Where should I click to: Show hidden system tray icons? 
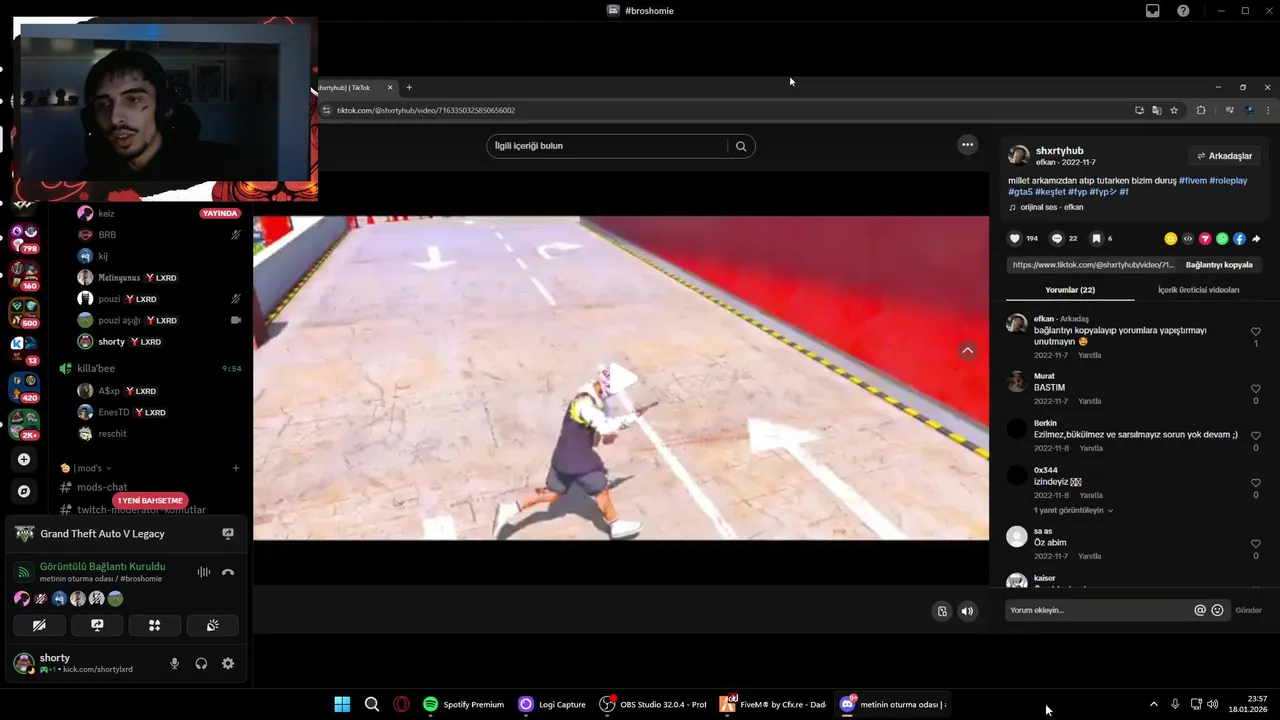click(1153, 704)
